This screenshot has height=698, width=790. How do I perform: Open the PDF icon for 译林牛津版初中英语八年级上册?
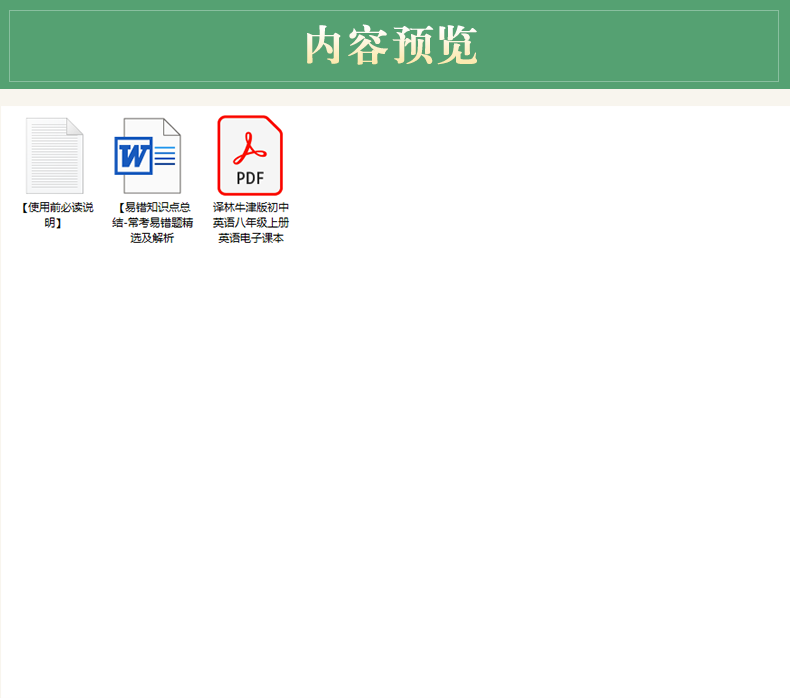click(250, 156)
